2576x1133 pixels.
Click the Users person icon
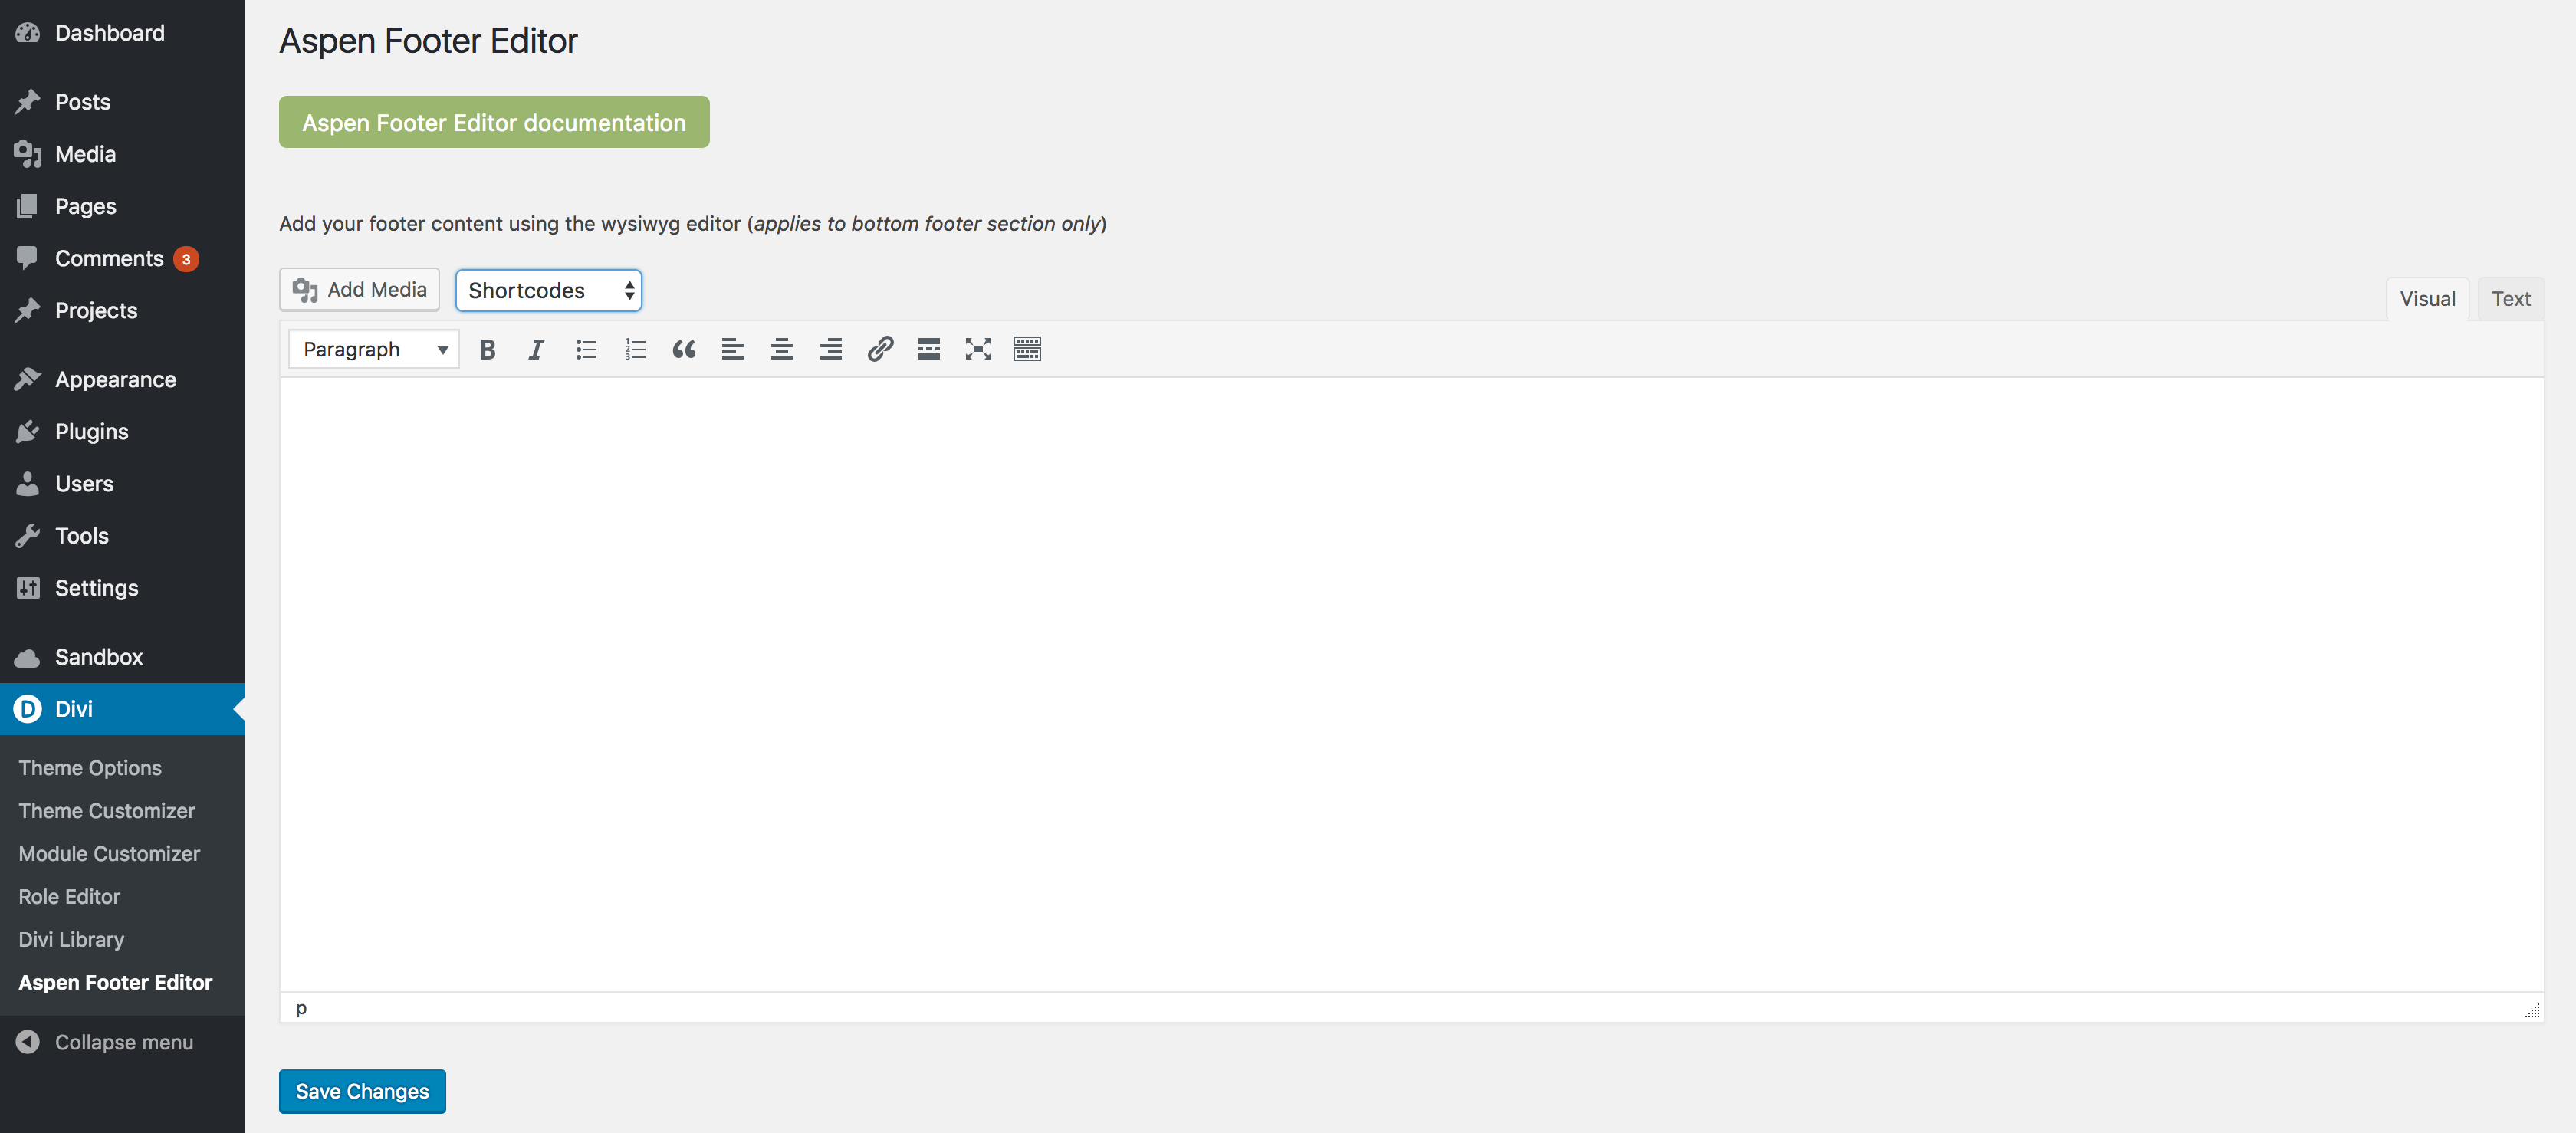coord(28,484)
